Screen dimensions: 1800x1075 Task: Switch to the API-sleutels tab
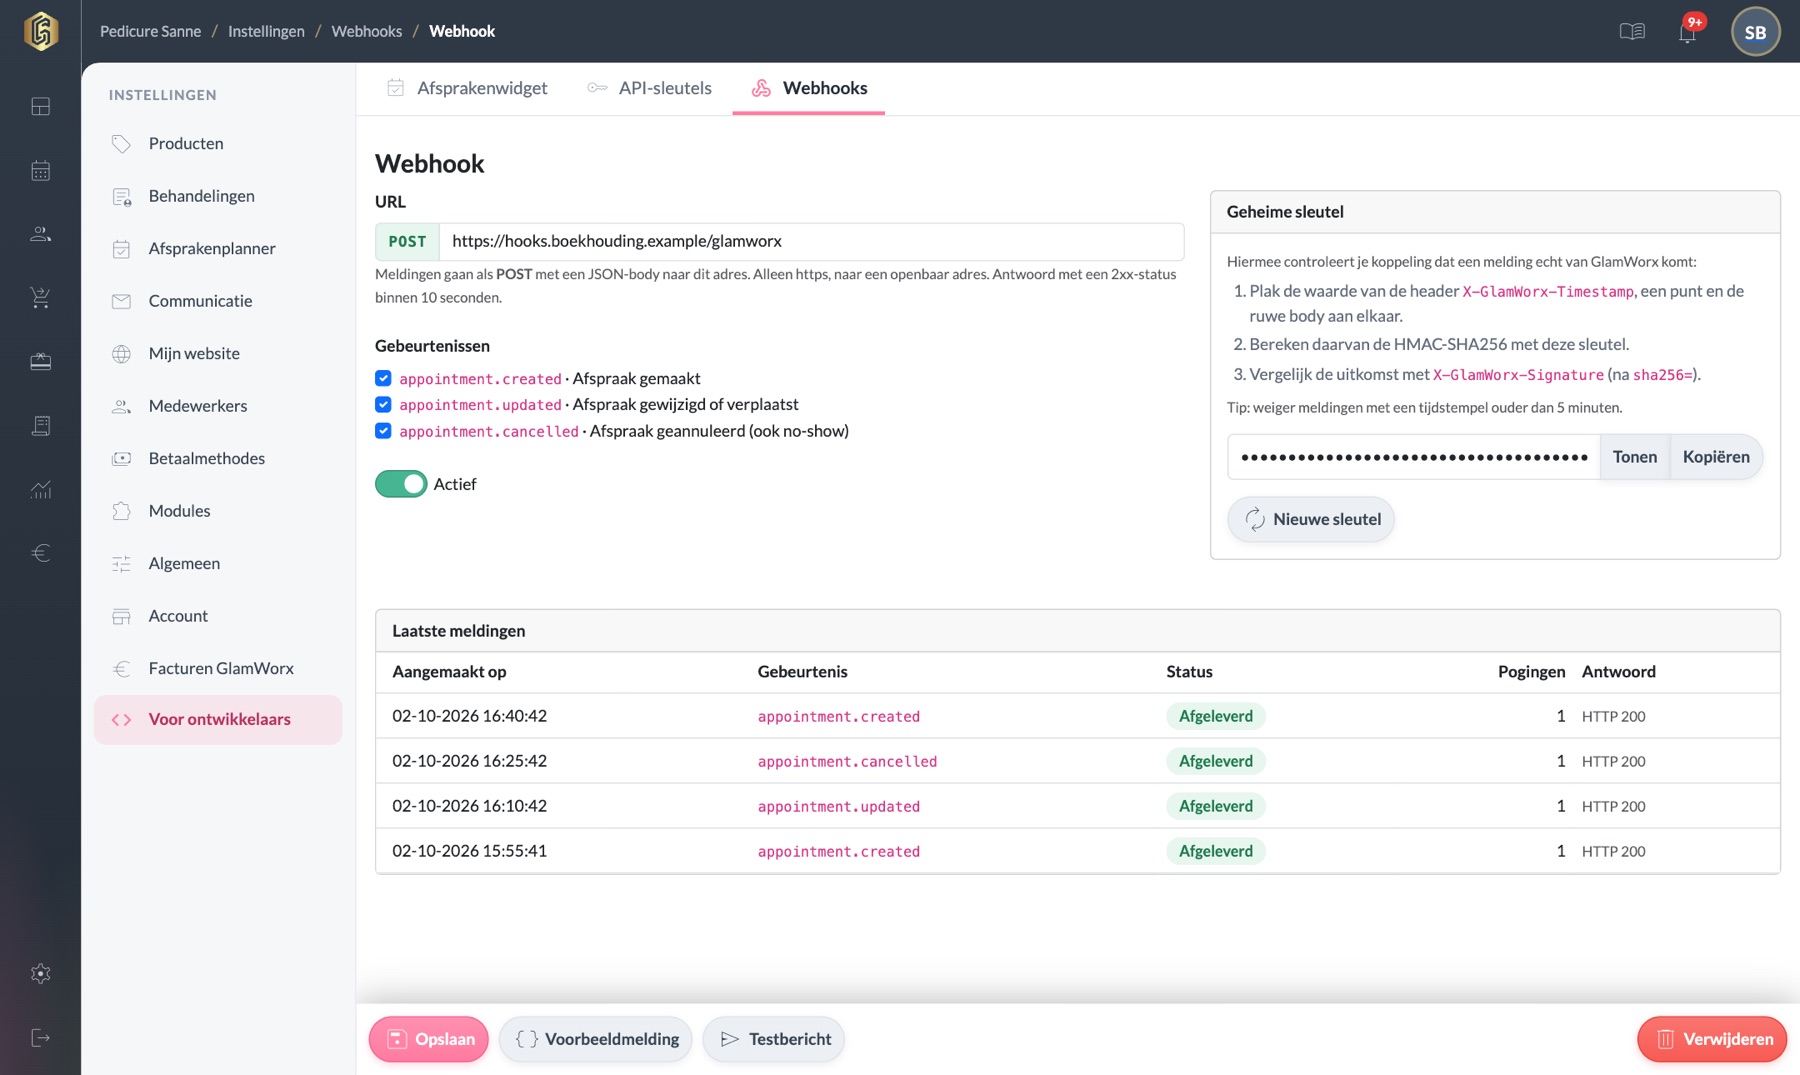click(x=650, y=88)
